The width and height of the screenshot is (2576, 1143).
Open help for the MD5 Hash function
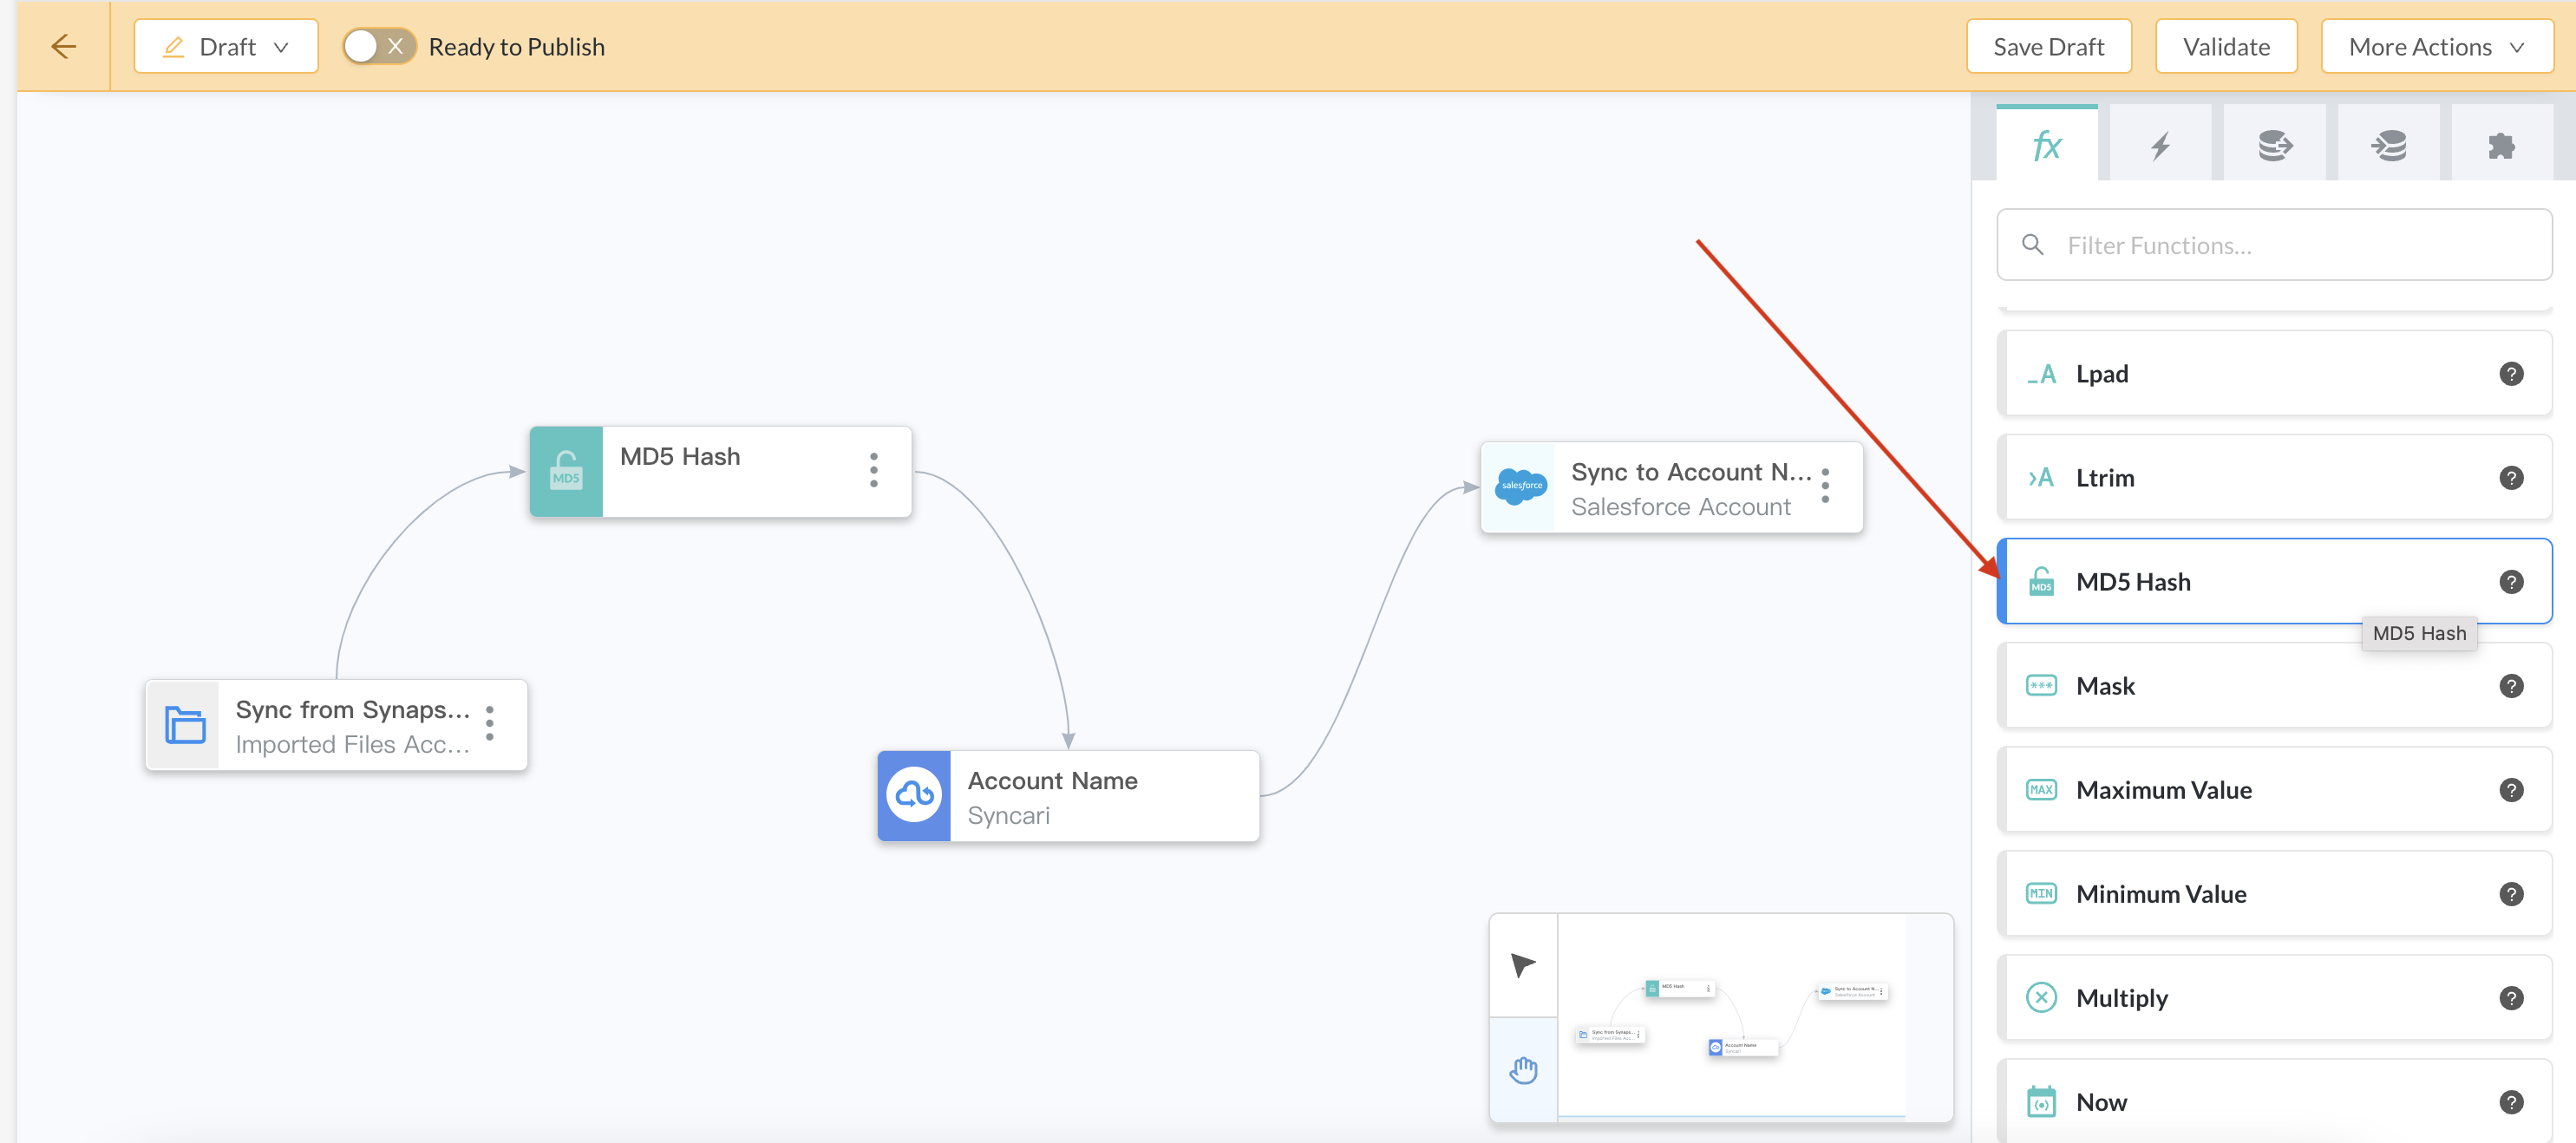point(2510,582)
